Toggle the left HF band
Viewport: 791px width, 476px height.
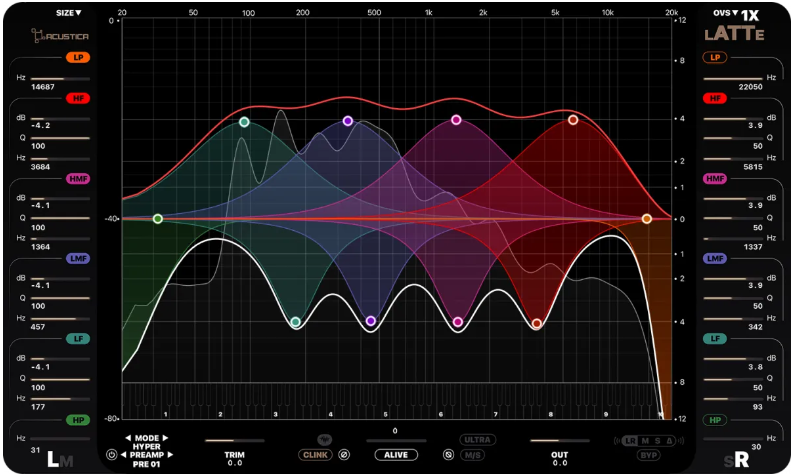click(x=78, y=98)
